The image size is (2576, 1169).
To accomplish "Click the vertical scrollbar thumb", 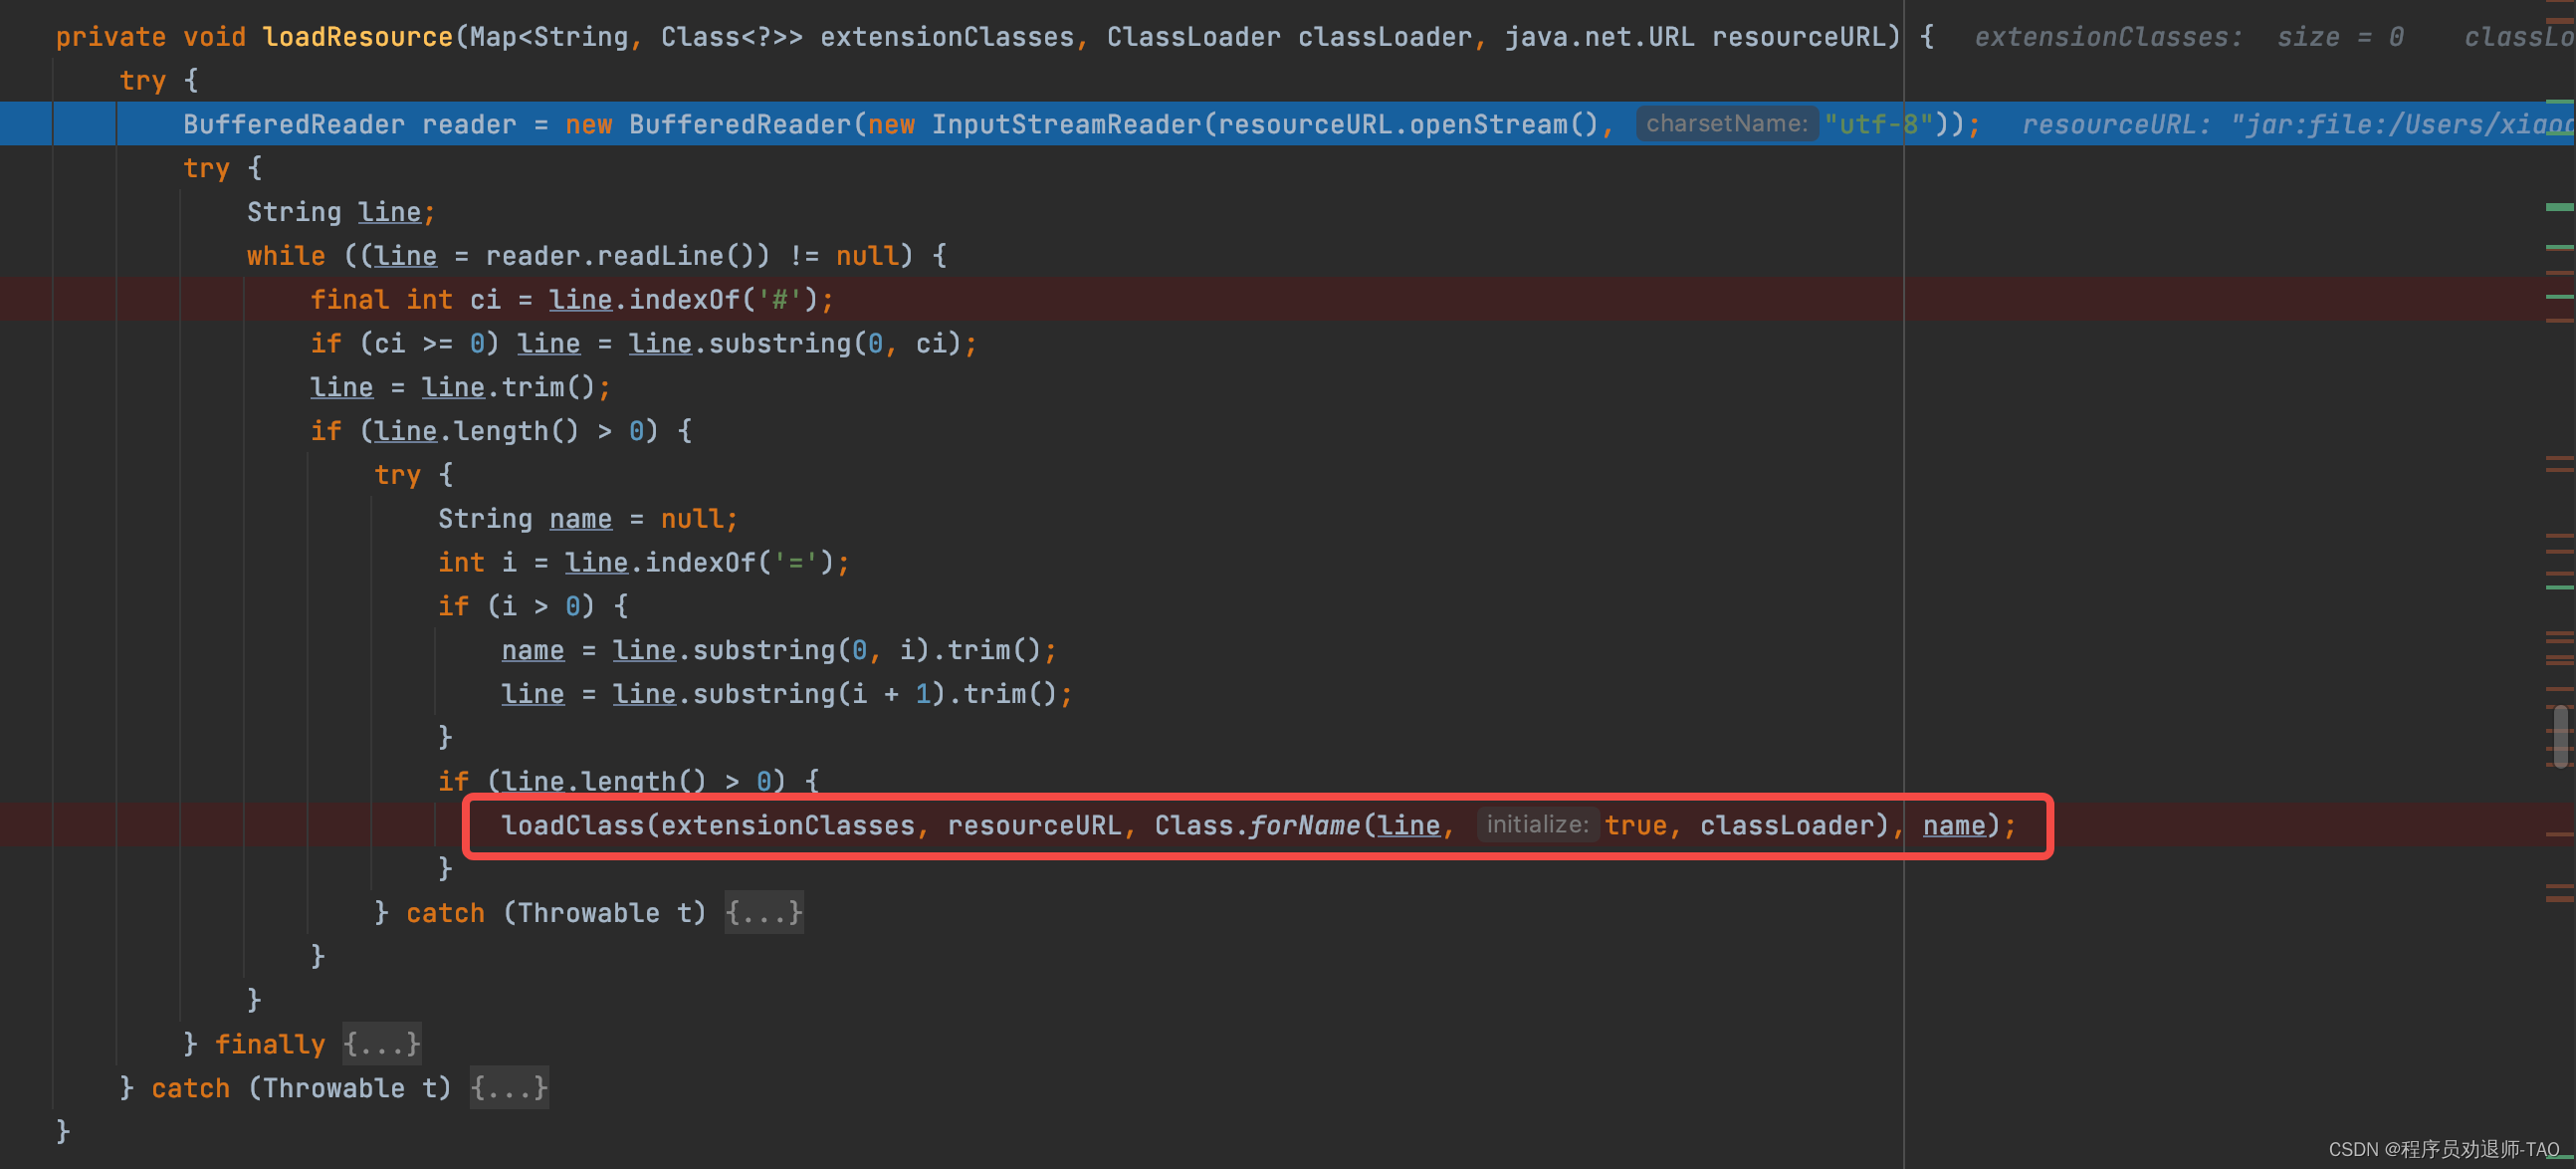I will [x=2561, y=736].
